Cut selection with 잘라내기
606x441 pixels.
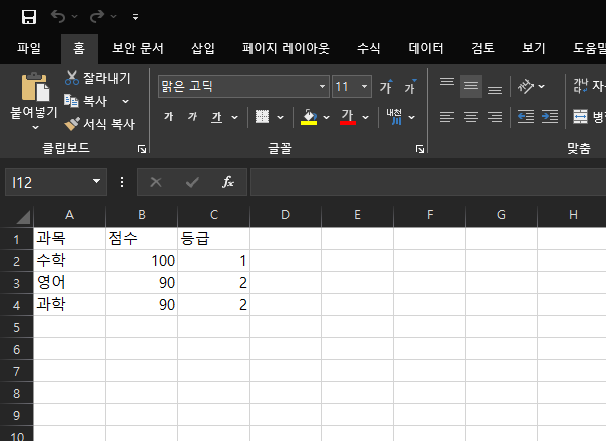tap(97, 78)
